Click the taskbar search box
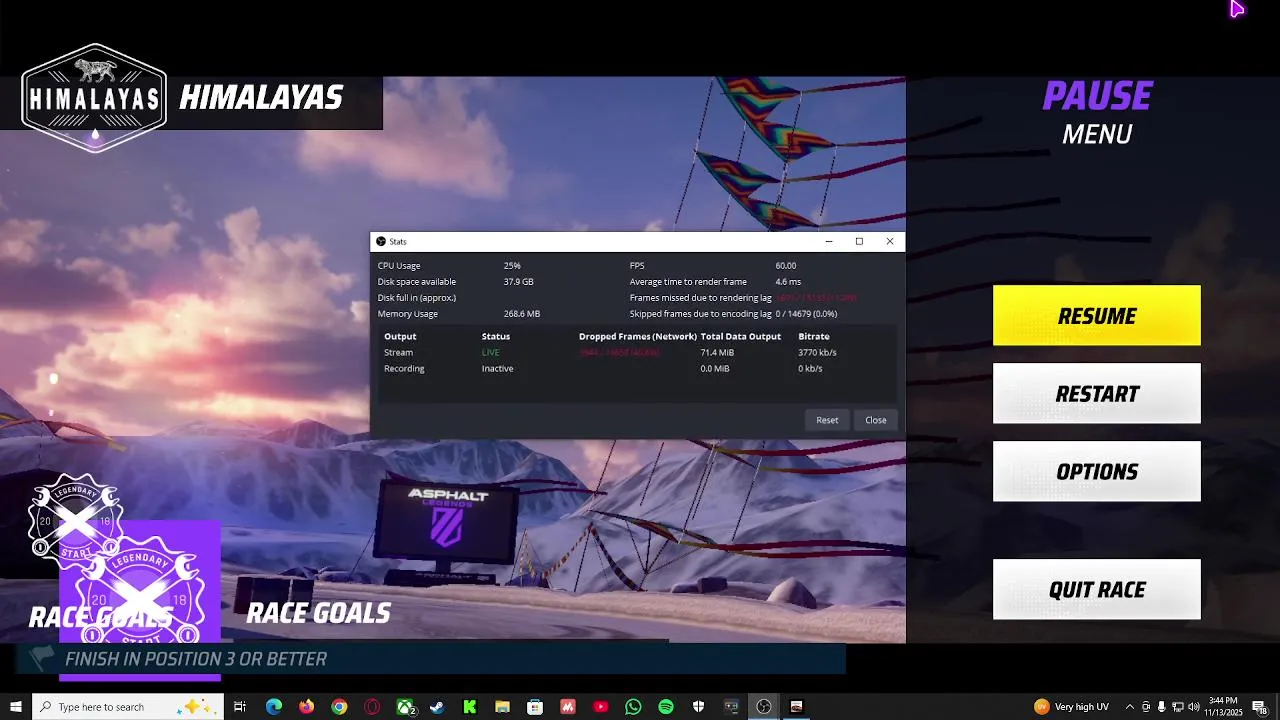This screenshot has height=720, width=1280. click(128, 707)
